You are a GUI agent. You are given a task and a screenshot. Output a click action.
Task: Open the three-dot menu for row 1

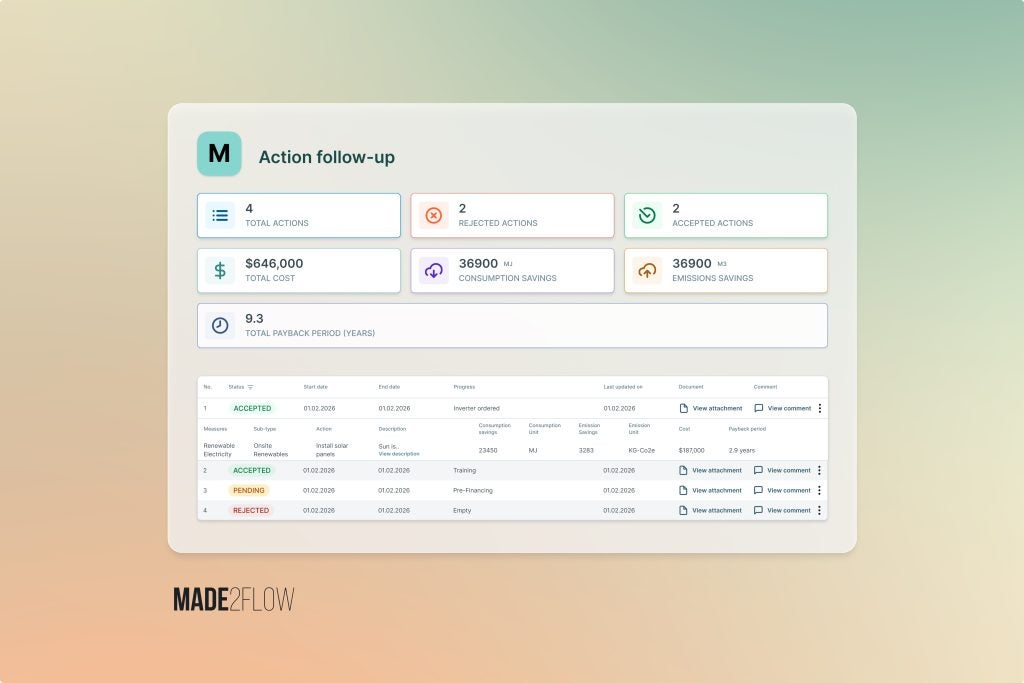[820, 408]
